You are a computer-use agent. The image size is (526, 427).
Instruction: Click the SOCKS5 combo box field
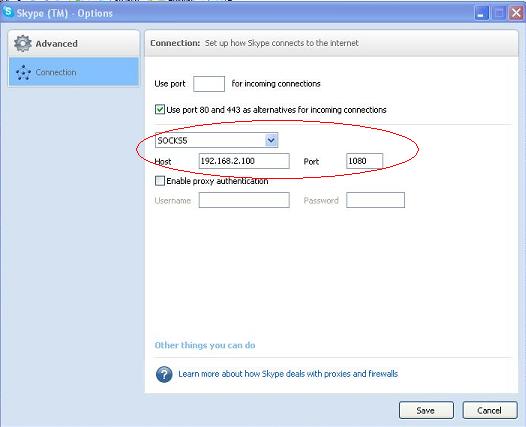[216, 140]
